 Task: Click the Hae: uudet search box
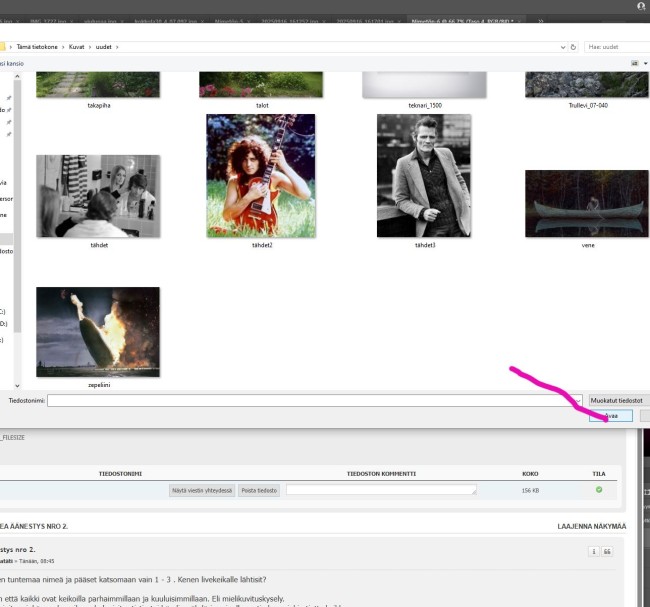(615, 46)
